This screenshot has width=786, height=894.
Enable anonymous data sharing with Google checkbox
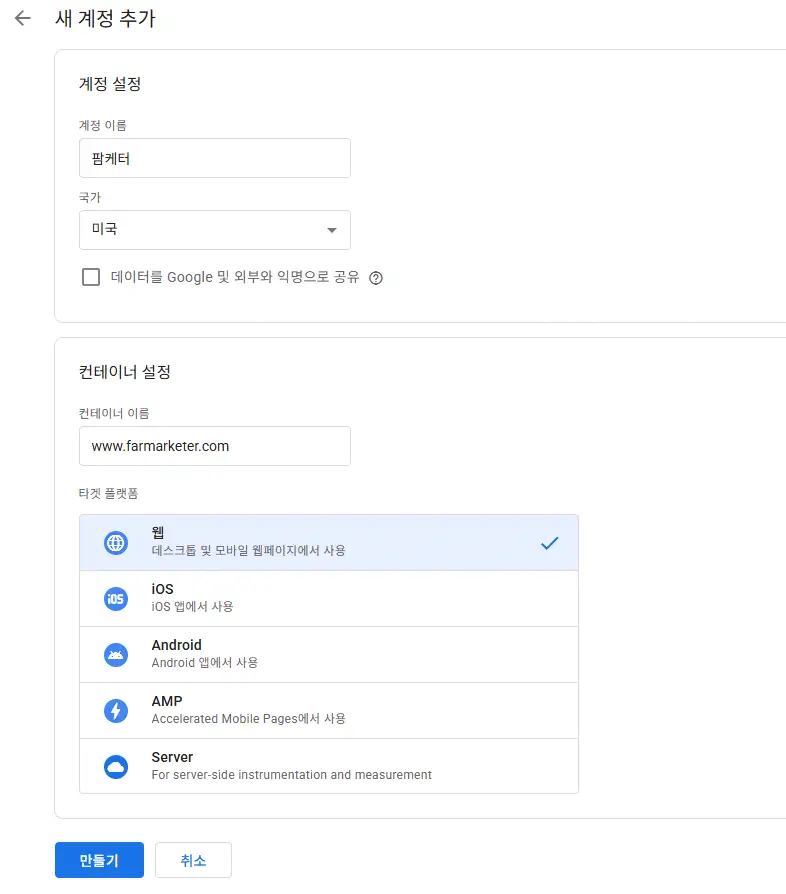click(91, 277)
